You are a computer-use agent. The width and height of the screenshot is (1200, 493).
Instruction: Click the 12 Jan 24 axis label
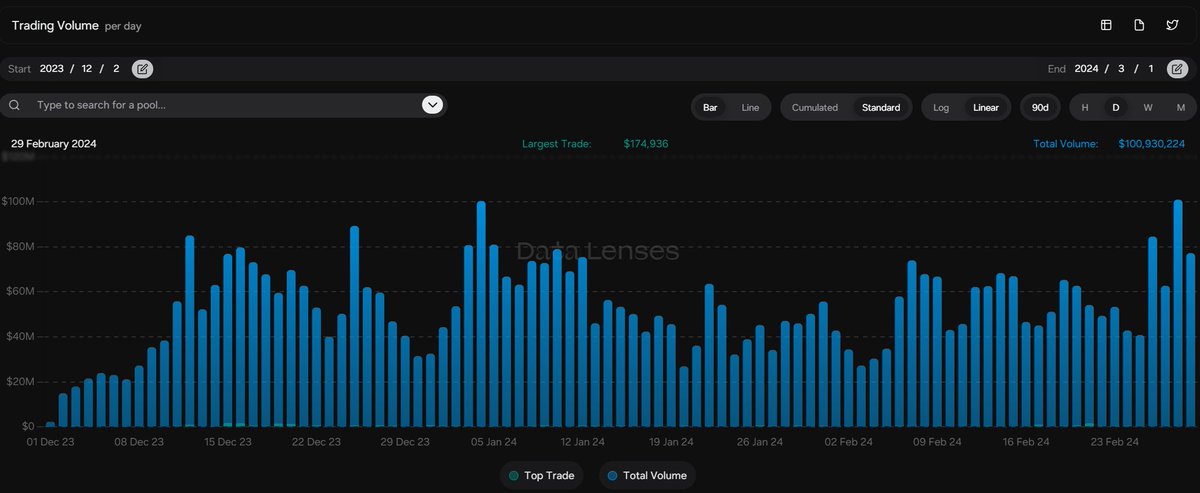(583, 441)
